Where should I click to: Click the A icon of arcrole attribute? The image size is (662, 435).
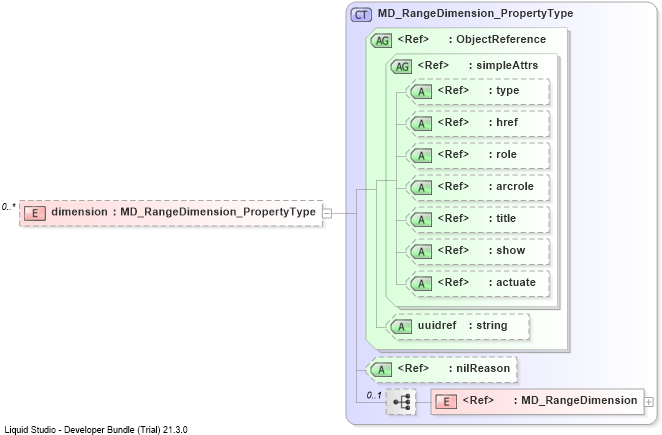(421, 188)
